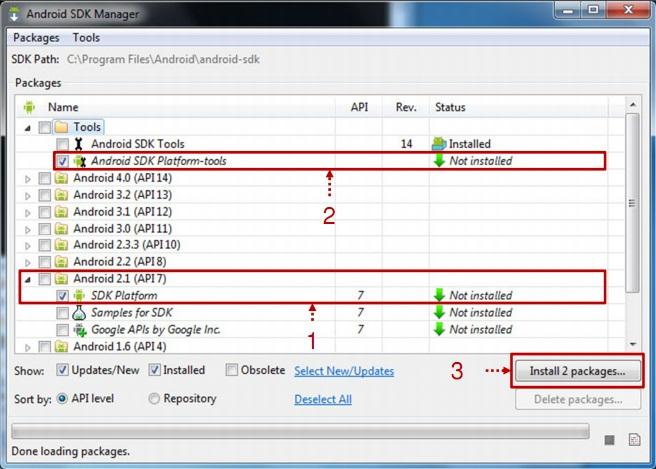Click the Deselect All link
Viewport: 656px width, 469px height.
(323, 400)
